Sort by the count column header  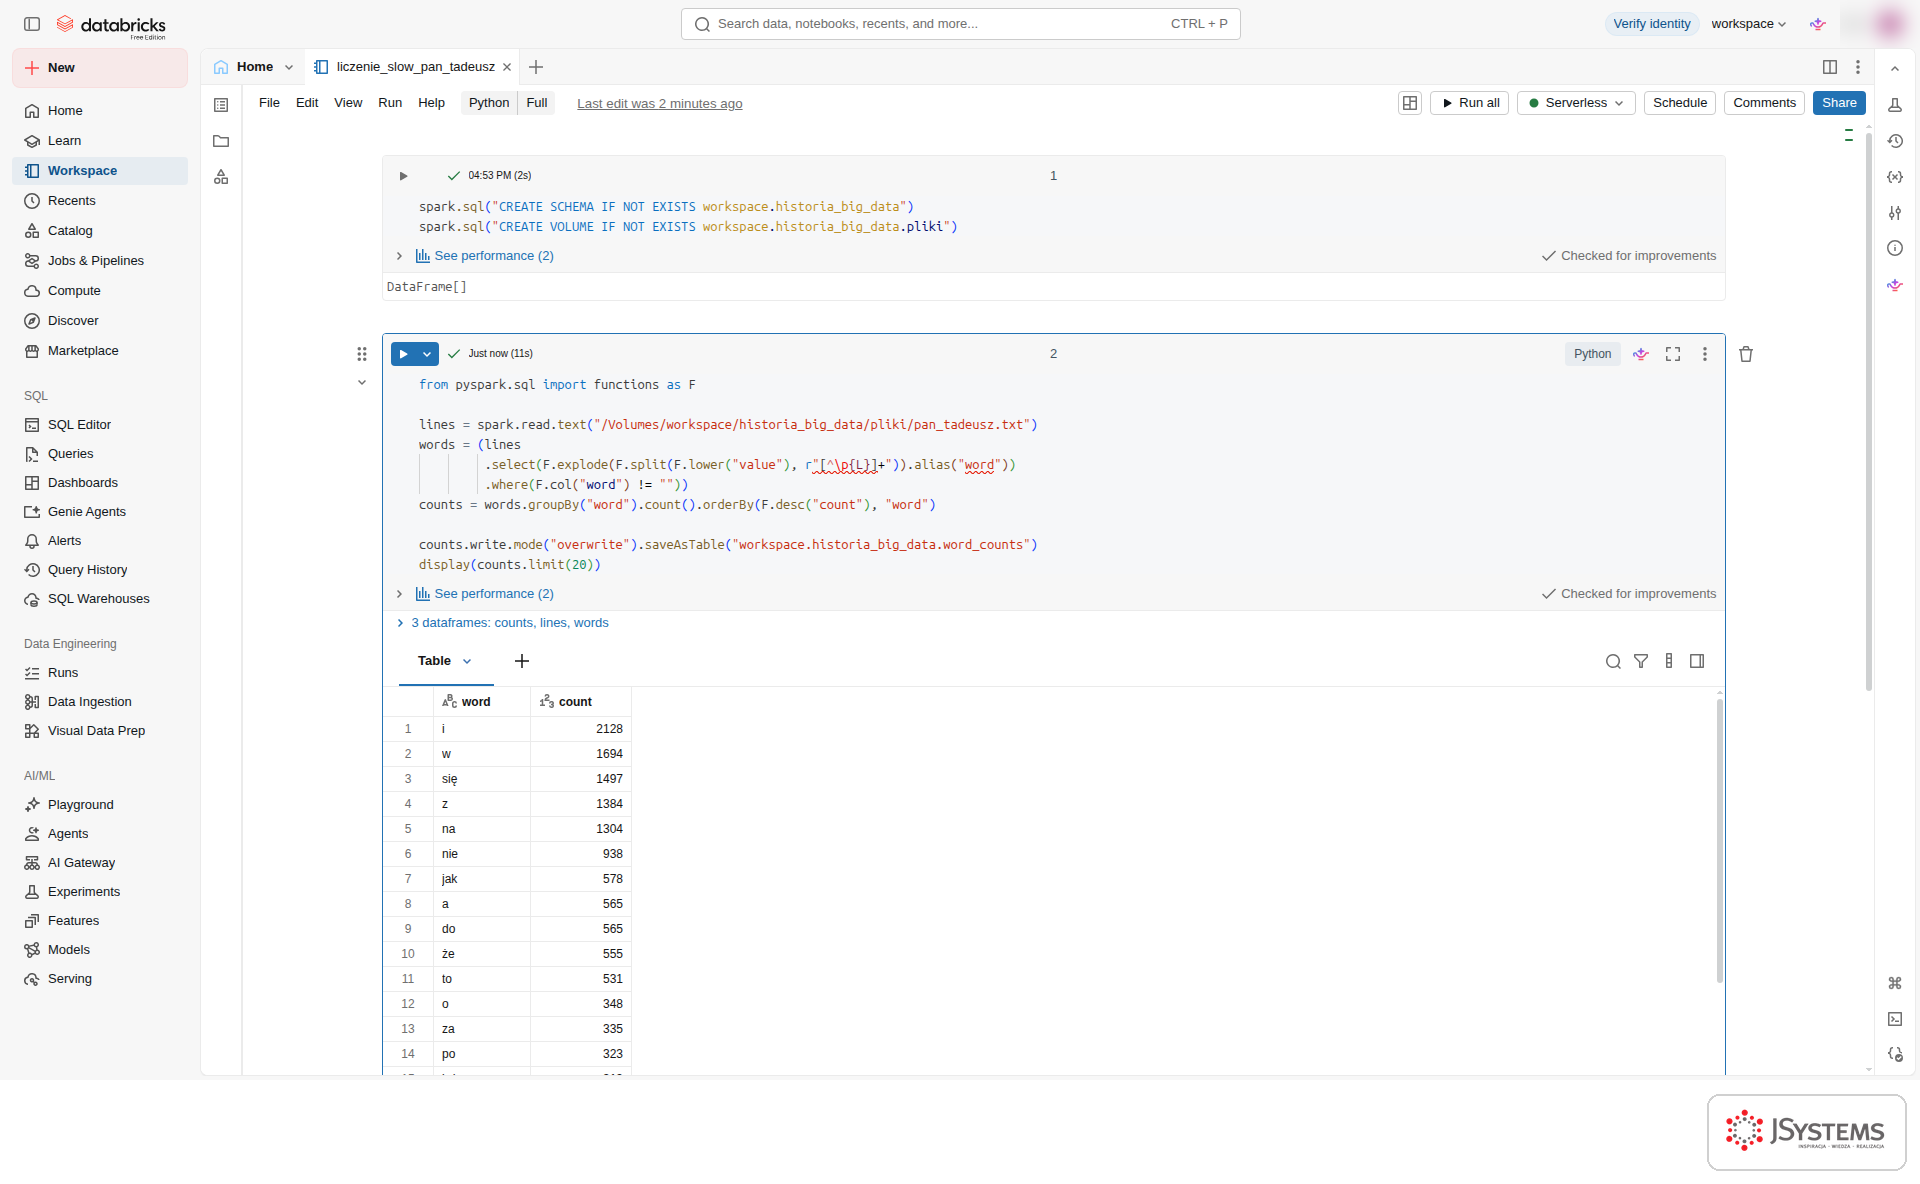coord(580,702)
